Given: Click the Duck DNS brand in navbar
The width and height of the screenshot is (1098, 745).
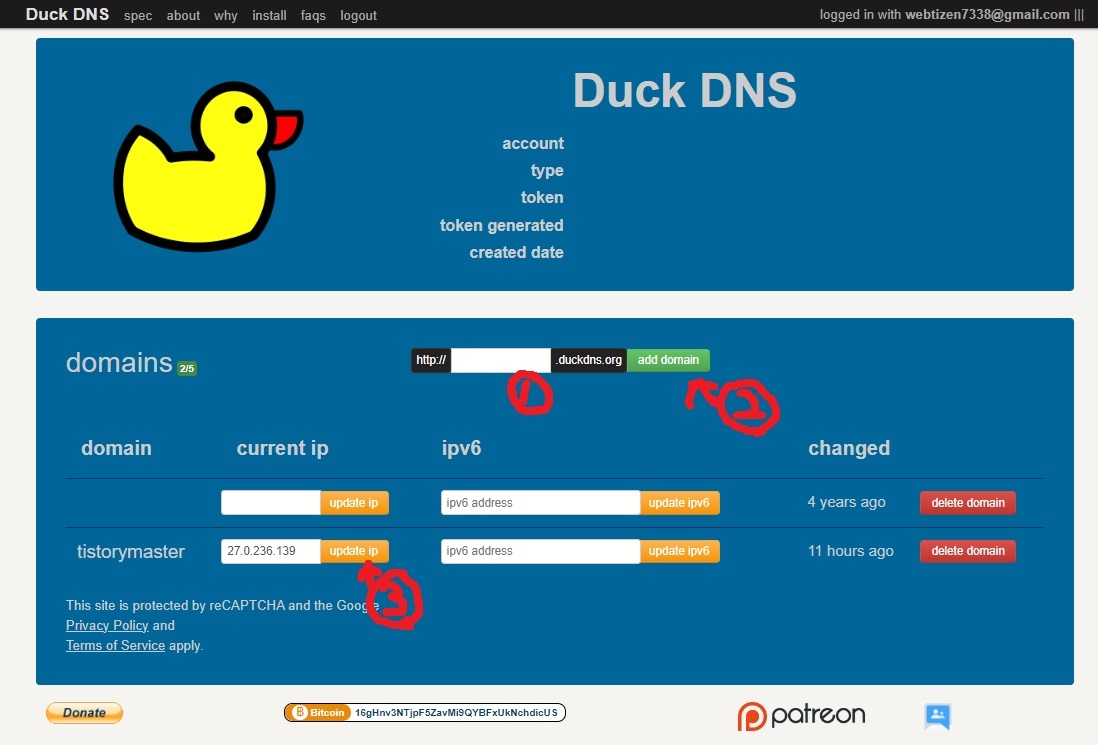Looking at the screenshot, I should [x=67, y=14].
